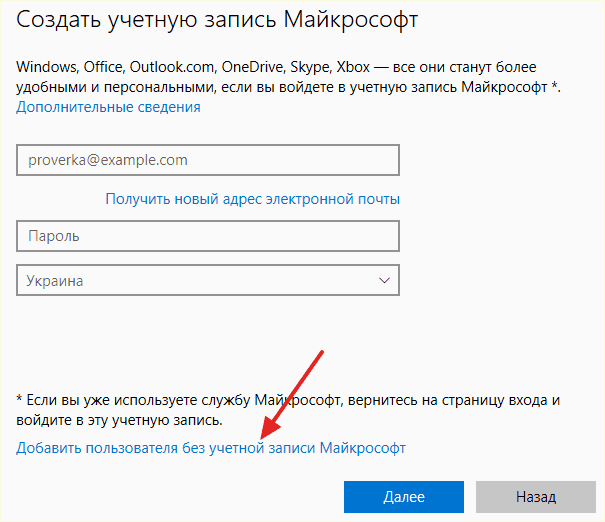Click "Добавить пользователя без учетной записи Майкрософт"

pyautogui.click(x=211, y=448)
